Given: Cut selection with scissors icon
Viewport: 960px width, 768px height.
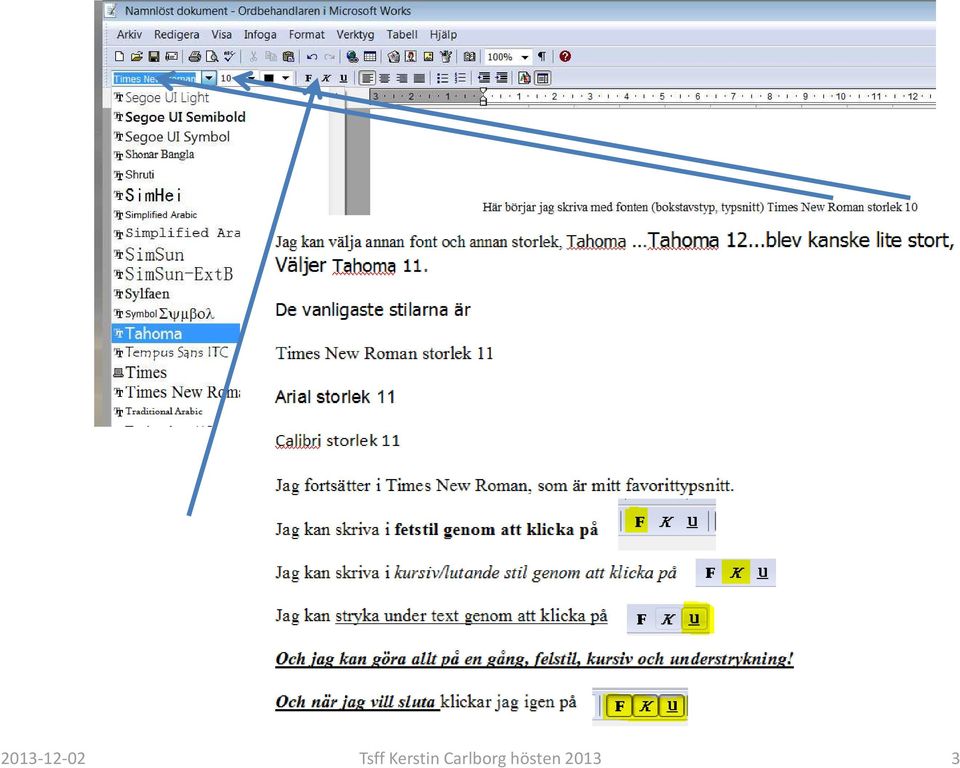Looking at the screenshot, I should [x=253, y=56].
